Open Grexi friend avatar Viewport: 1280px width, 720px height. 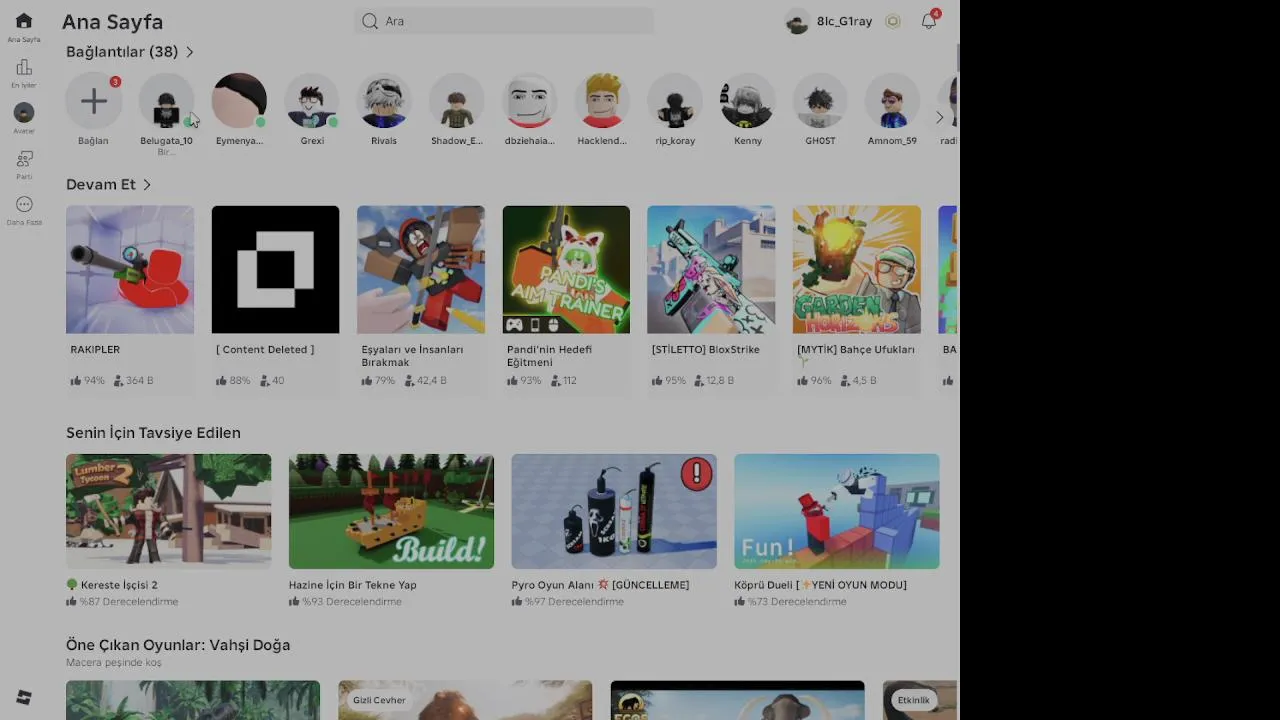312,100
